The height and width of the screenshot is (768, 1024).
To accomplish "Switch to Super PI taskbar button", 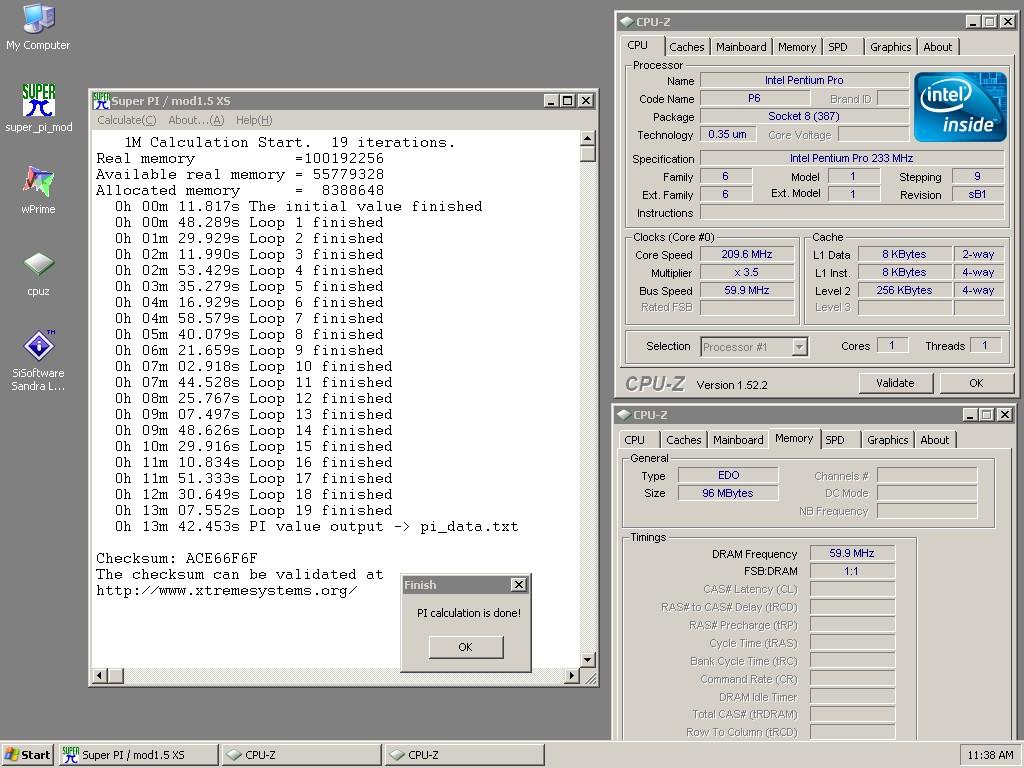I will [x=138, y=755].
